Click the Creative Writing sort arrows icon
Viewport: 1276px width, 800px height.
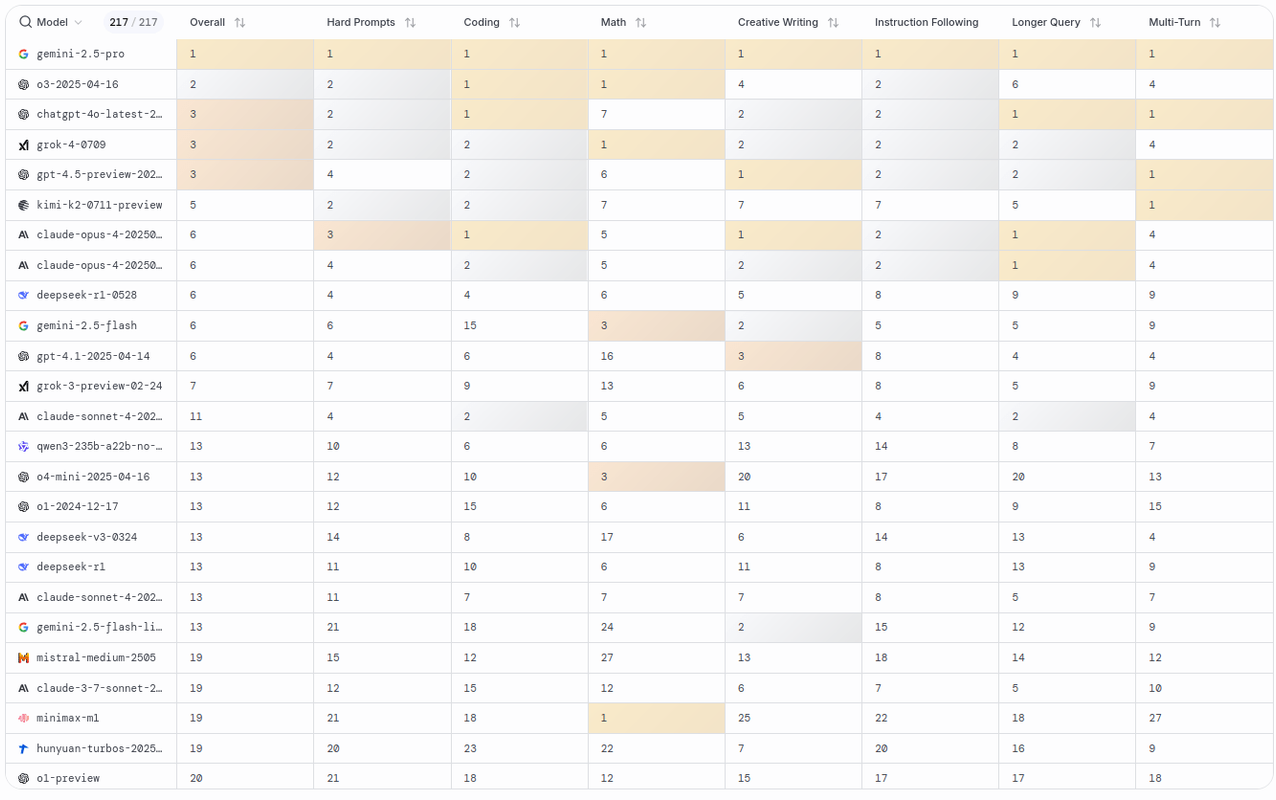(x=833, y=22)
